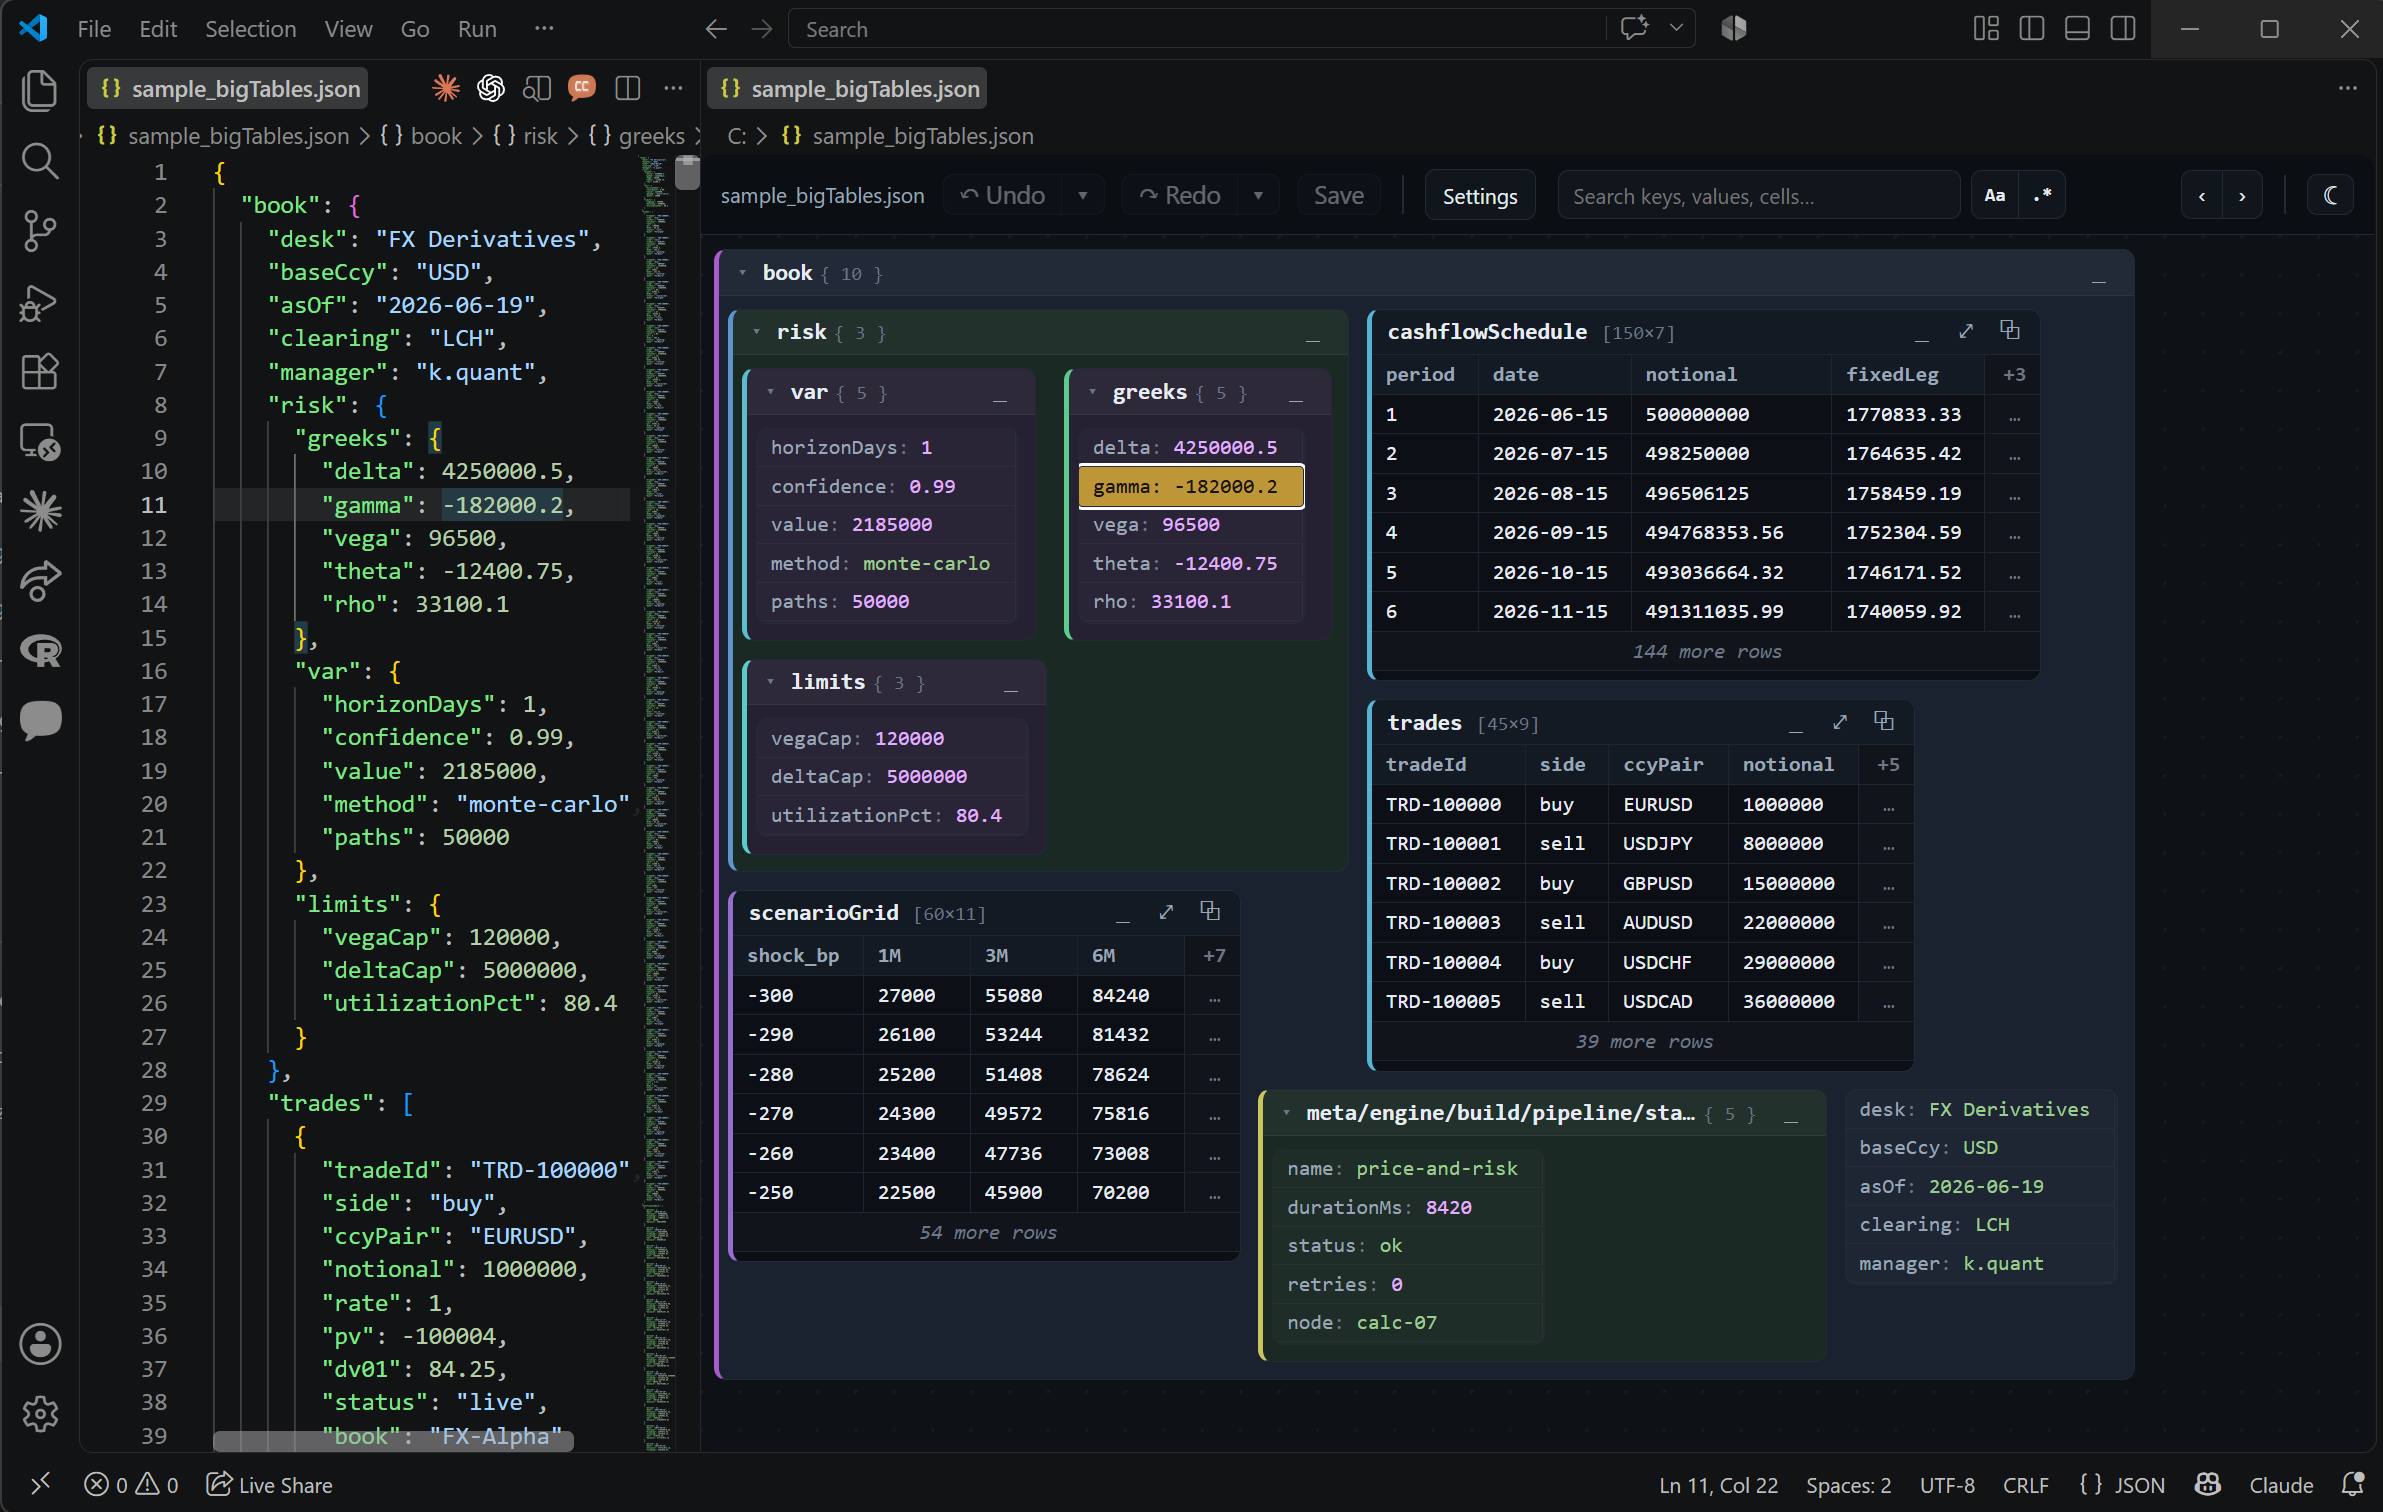
Task: Click the Save button
Action: pos(1338,196)
